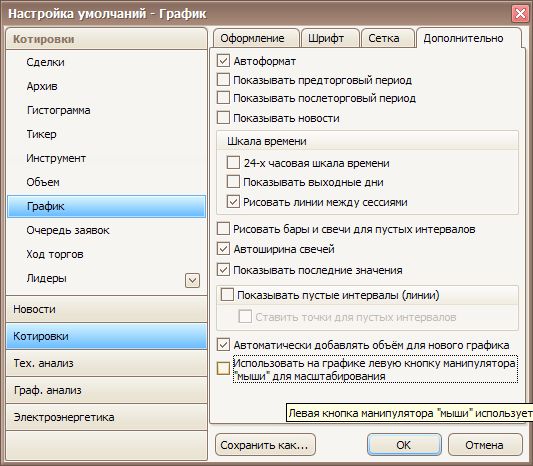Viewport: 533px width, 466px height.
Task: Expand list with the down-arrow below Лидеры
Action: point(192,281)
